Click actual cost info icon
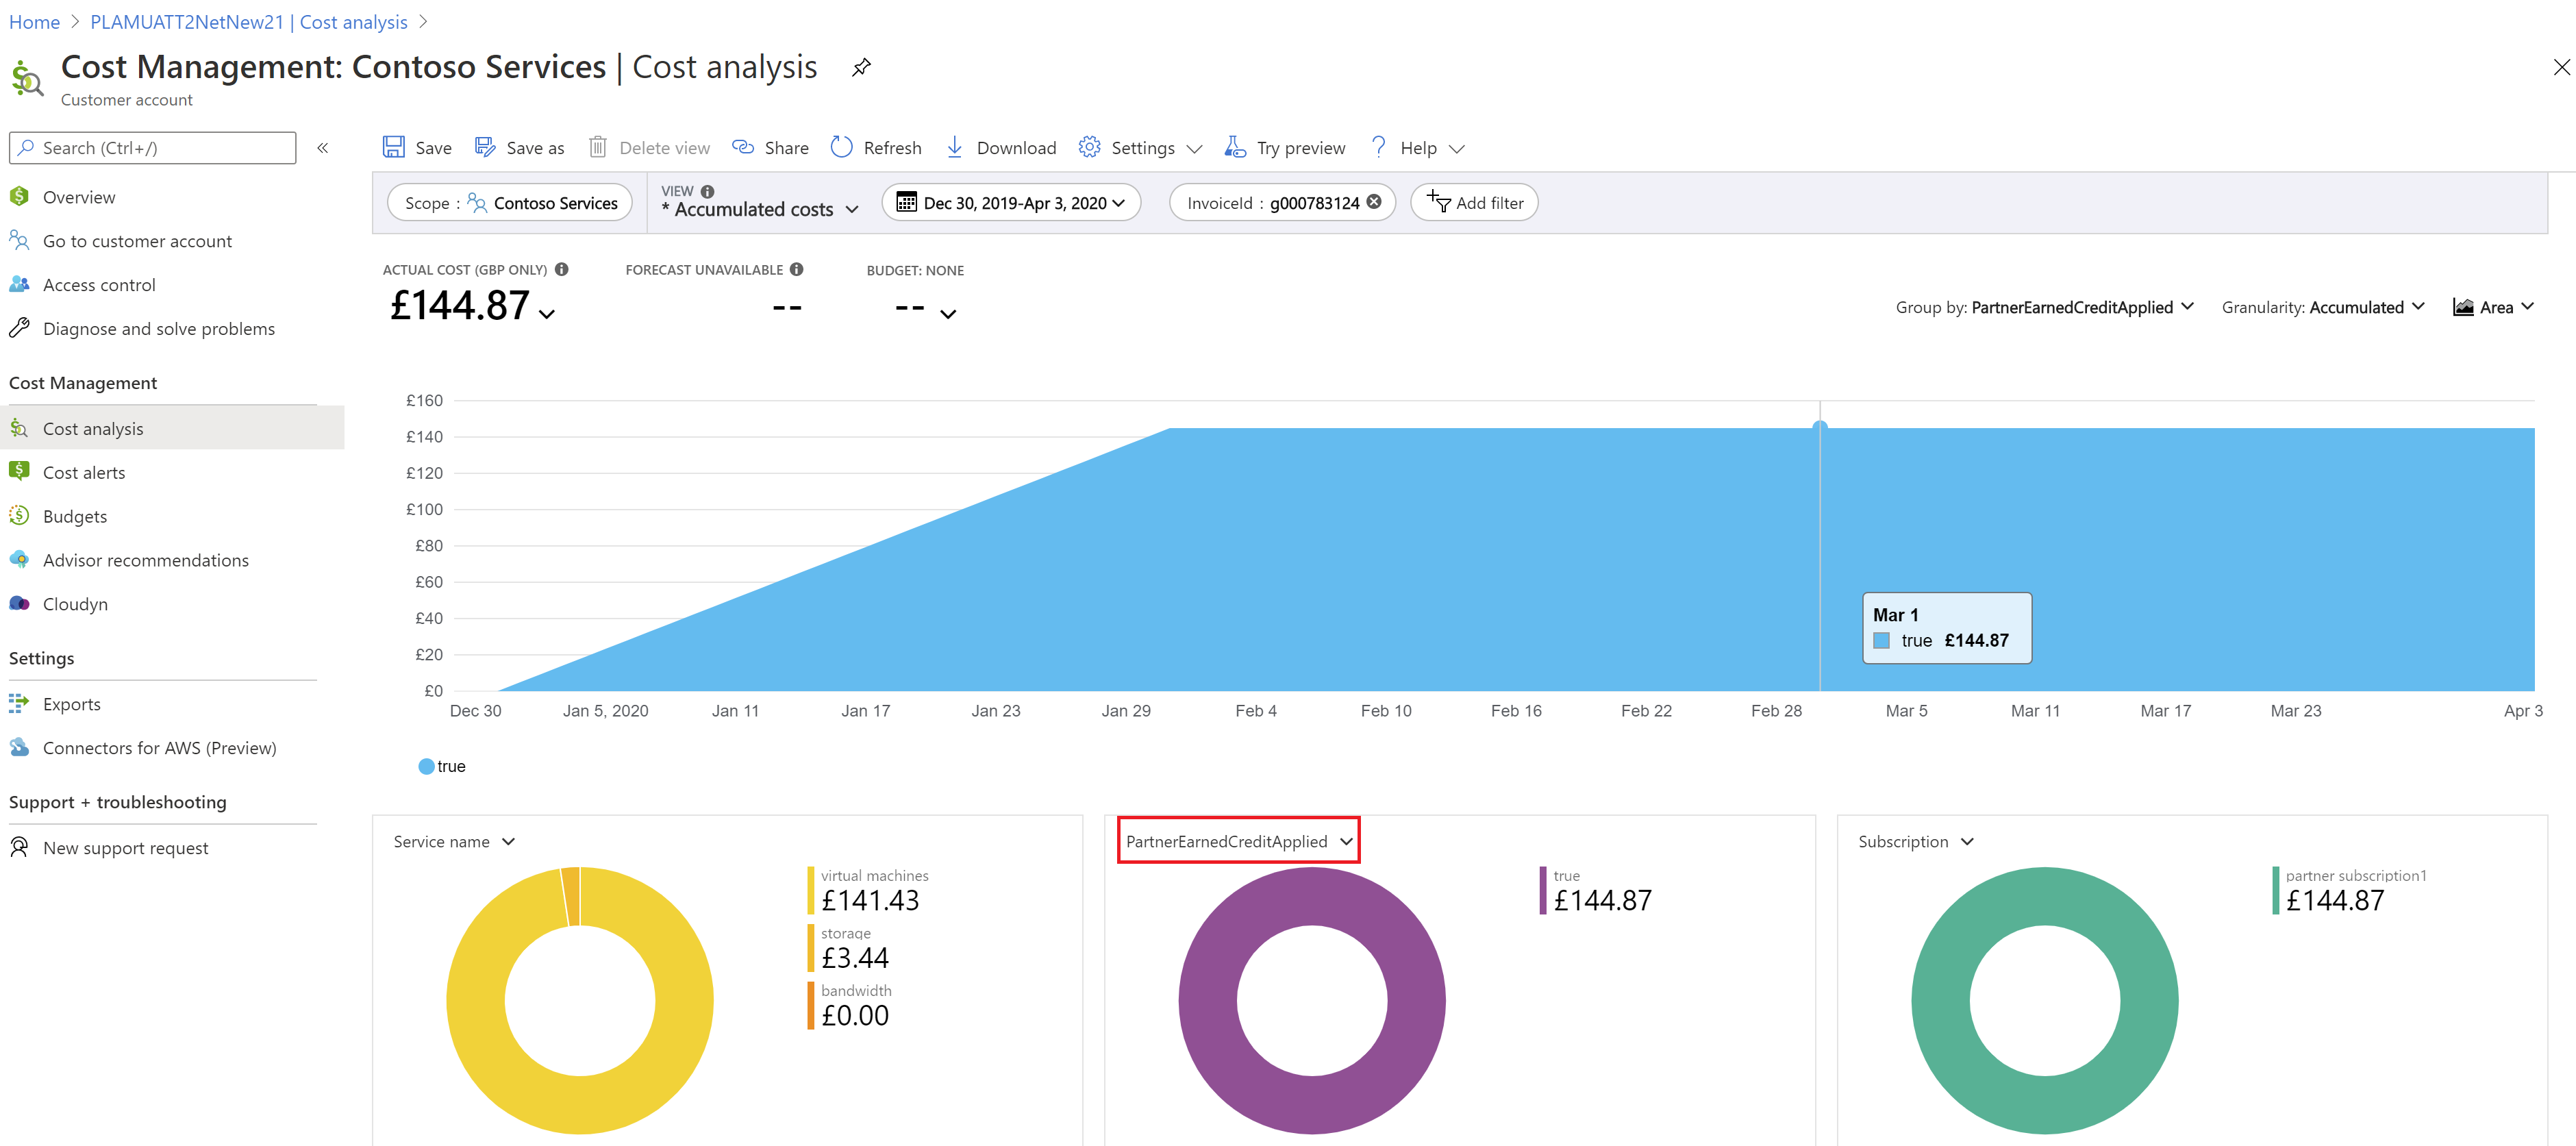2576x1146 pixels. (x=562, y=269)
